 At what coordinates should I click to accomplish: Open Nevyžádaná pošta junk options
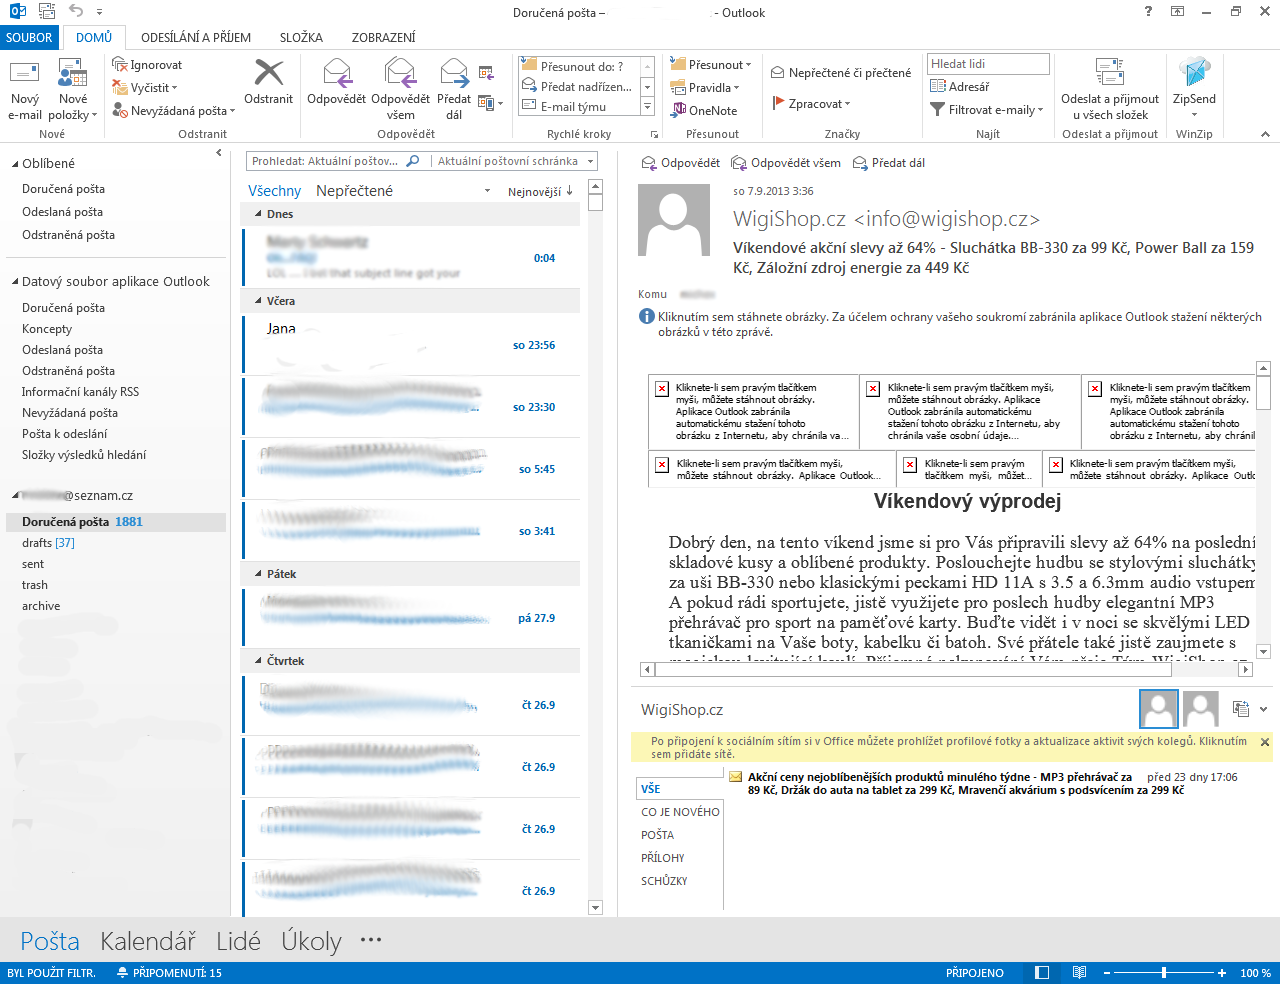tap(174, 111)
